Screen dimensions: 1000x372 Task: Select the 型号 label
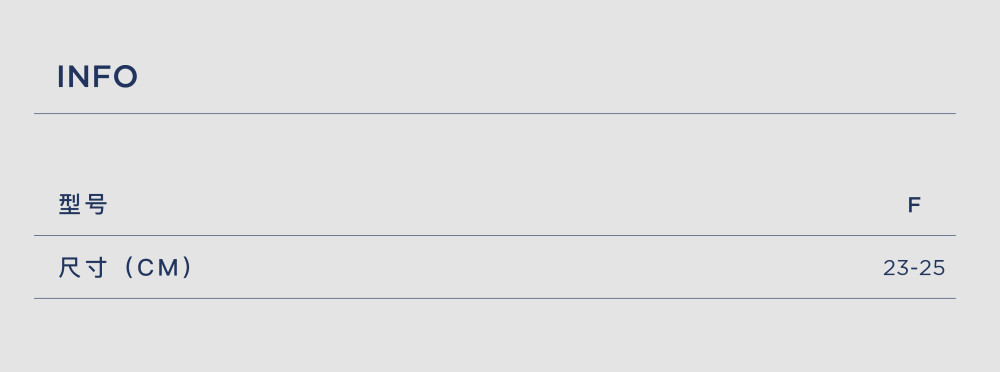pos(83,204)
